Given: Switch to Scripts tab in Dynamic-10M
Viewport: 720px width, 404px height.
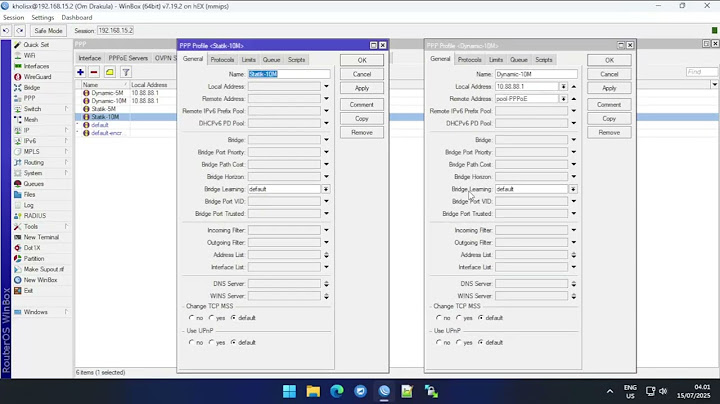Looking at the screenshot, I should (544, 60).
